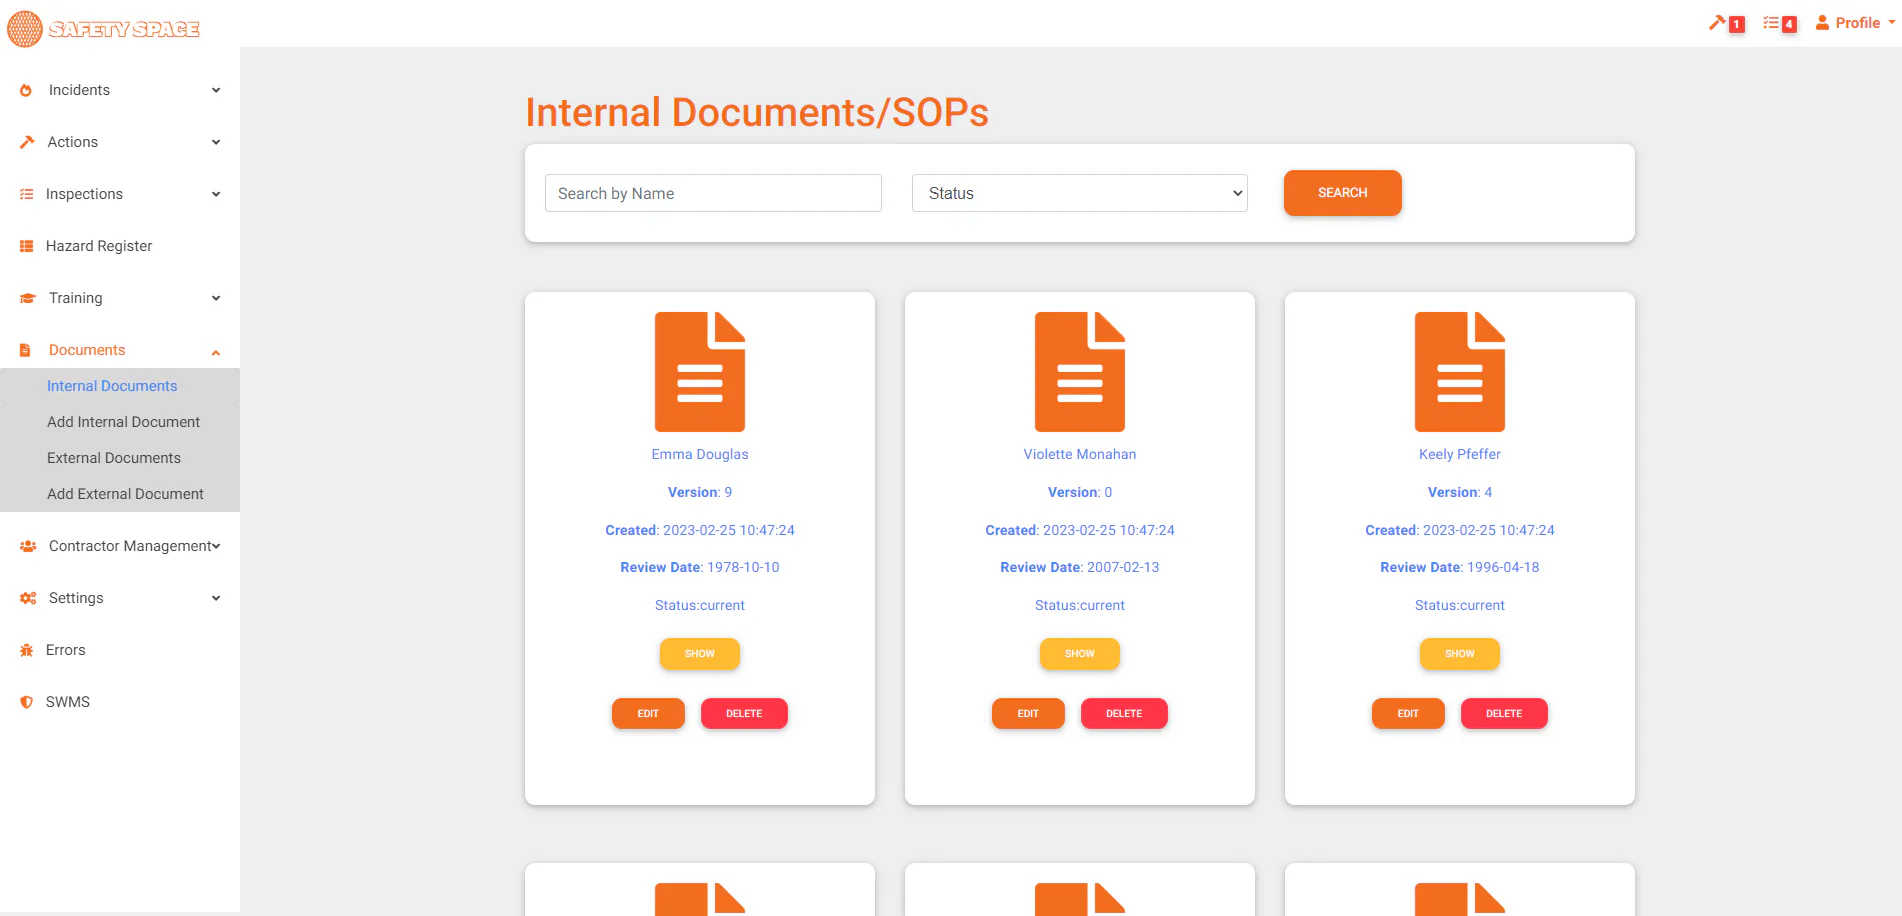The height and width of the screenshot is (916, 1902).
Task: Click the Violette Monahan document icon
Action: point(1080,372)
